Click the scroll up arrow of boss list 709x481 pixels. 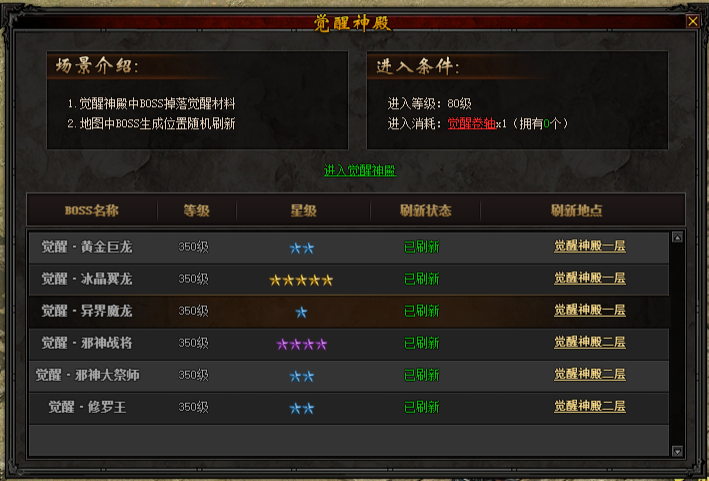pos(677,237)
